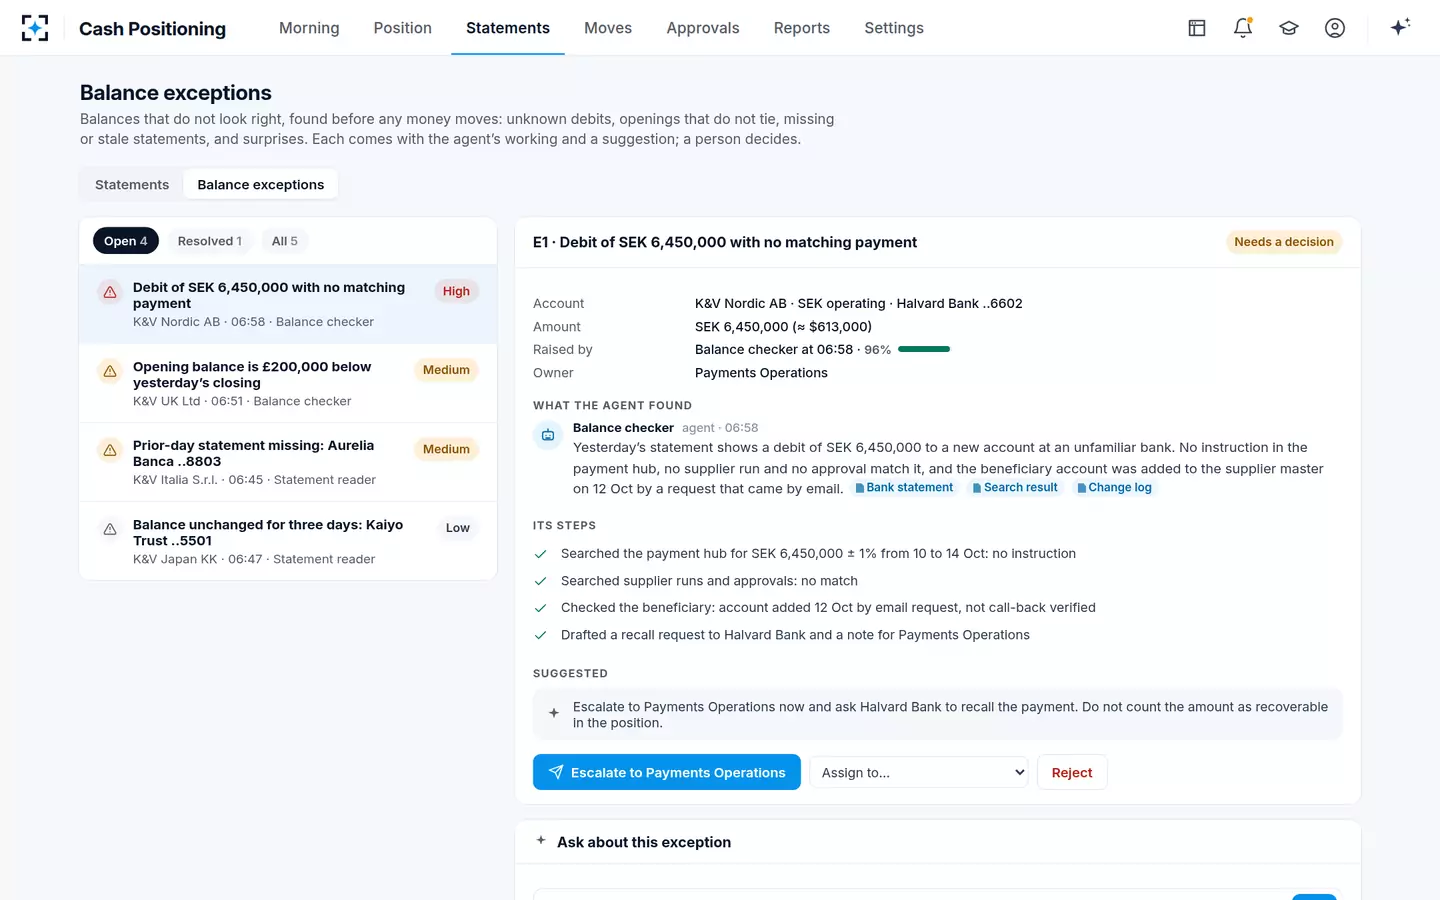Launch the AI sparkle assistant icon

click(x=1400, y=27)
